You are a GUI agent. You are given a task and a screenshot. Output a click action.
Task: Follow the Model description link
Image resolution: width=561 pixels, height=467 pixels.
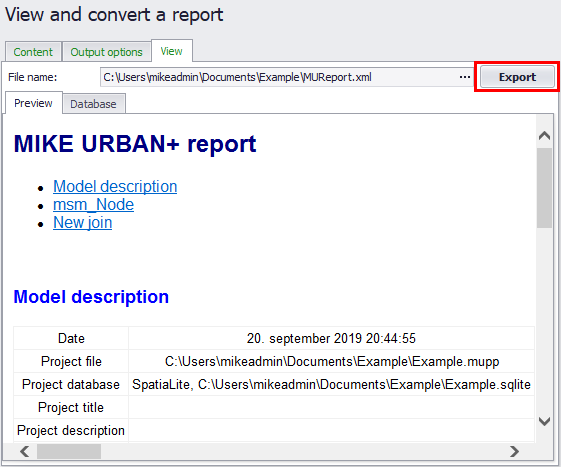tap(115, 186)
